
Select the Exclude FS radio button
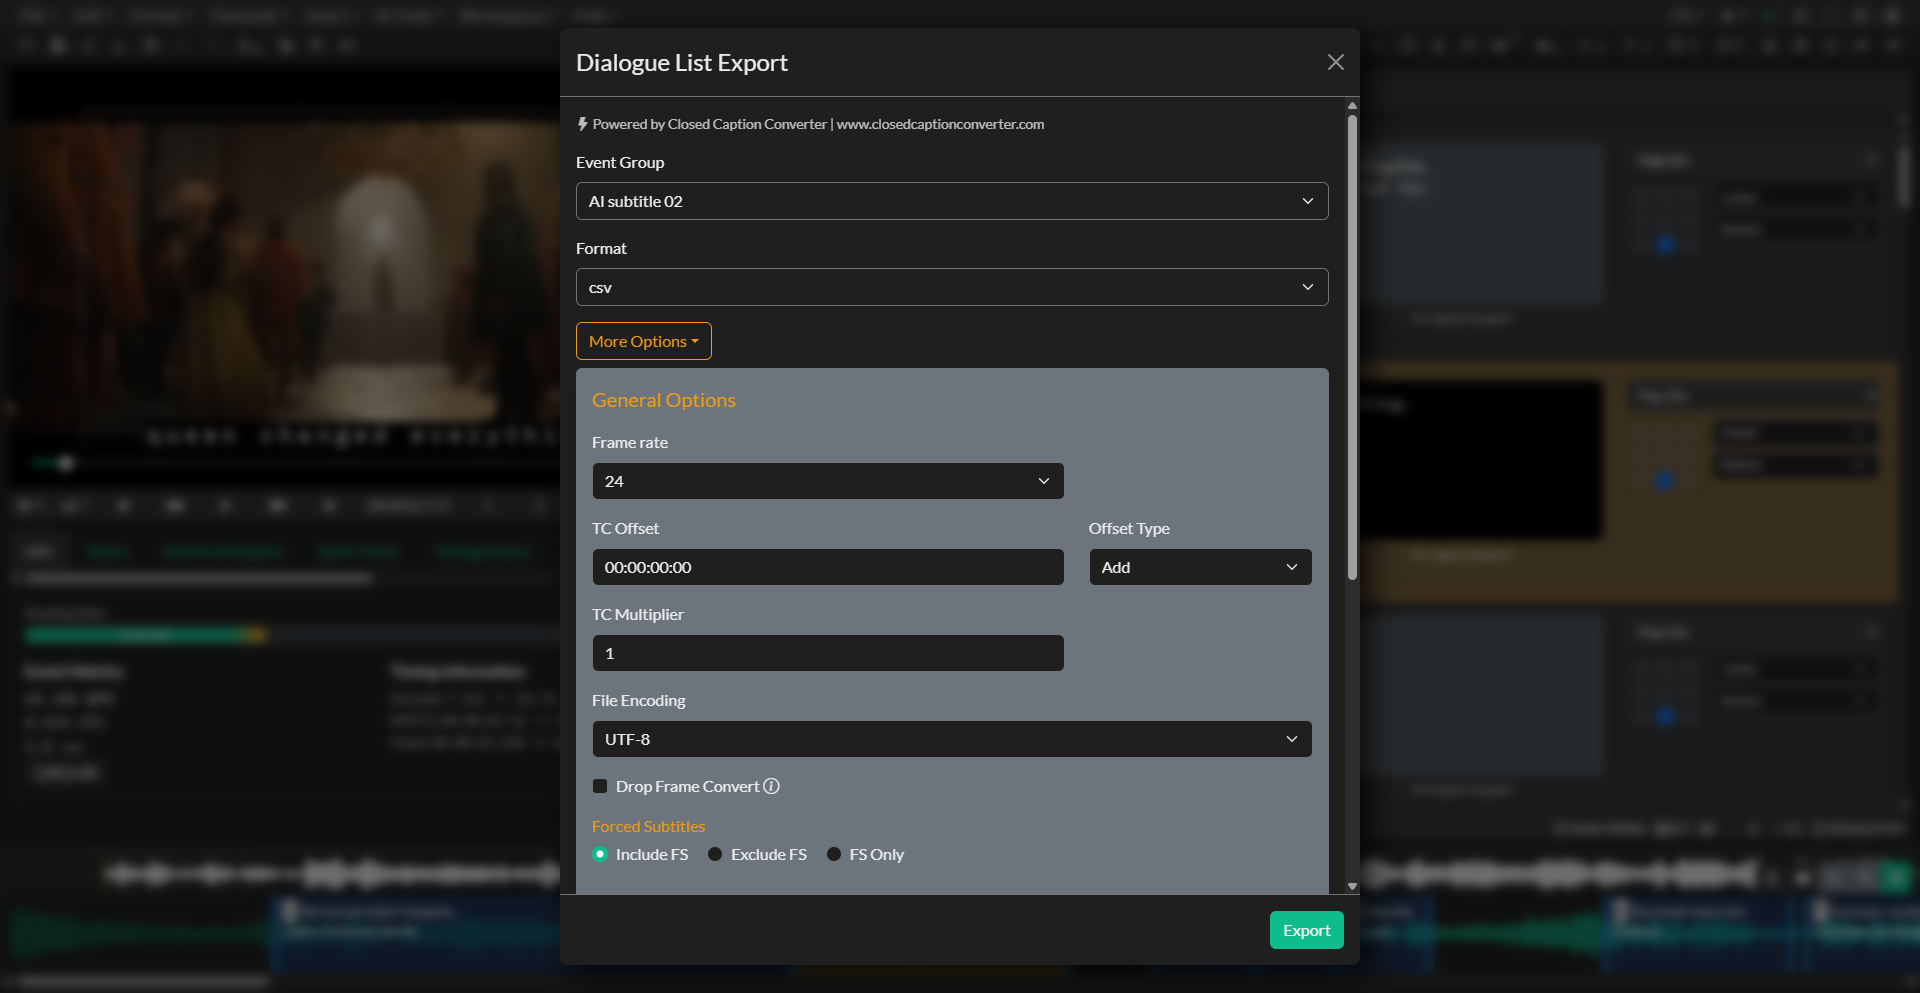pyautogui.click(x=714, y=854)
